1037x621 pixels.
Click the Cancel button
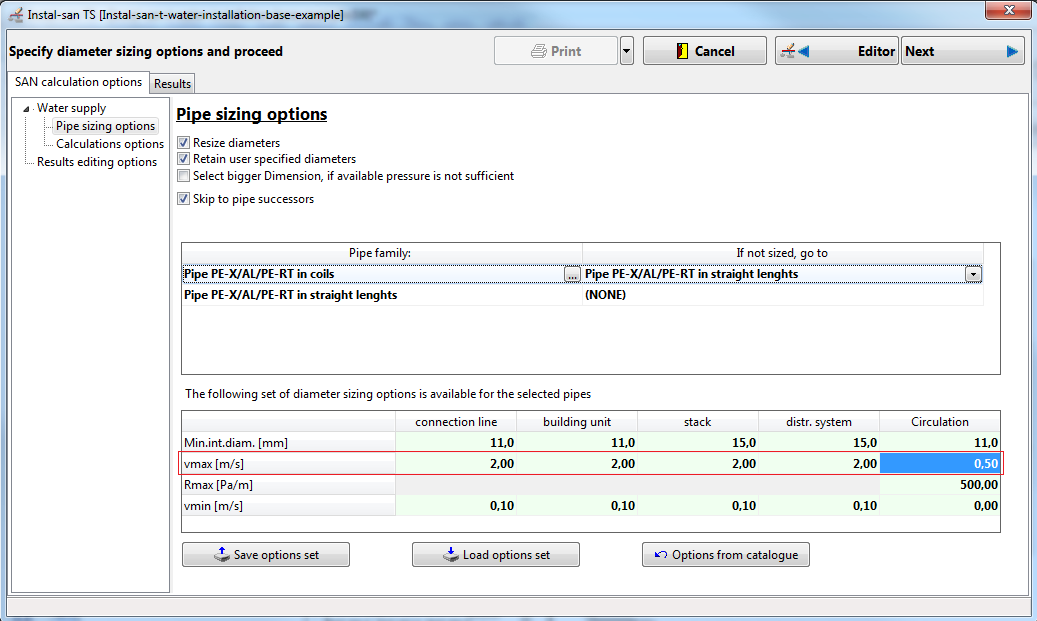(x=704, y=51)
